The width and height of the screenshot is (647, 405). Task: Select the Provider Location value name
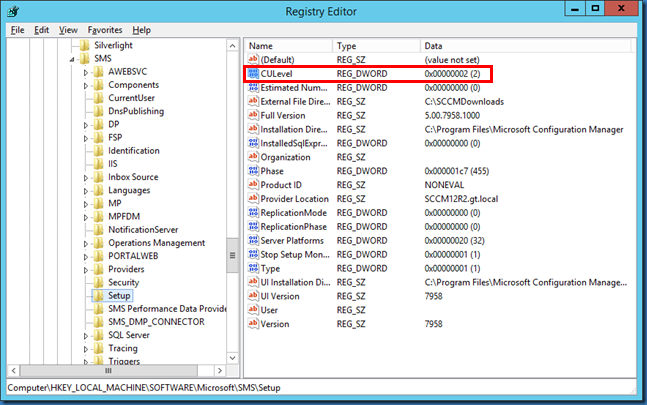295,199
